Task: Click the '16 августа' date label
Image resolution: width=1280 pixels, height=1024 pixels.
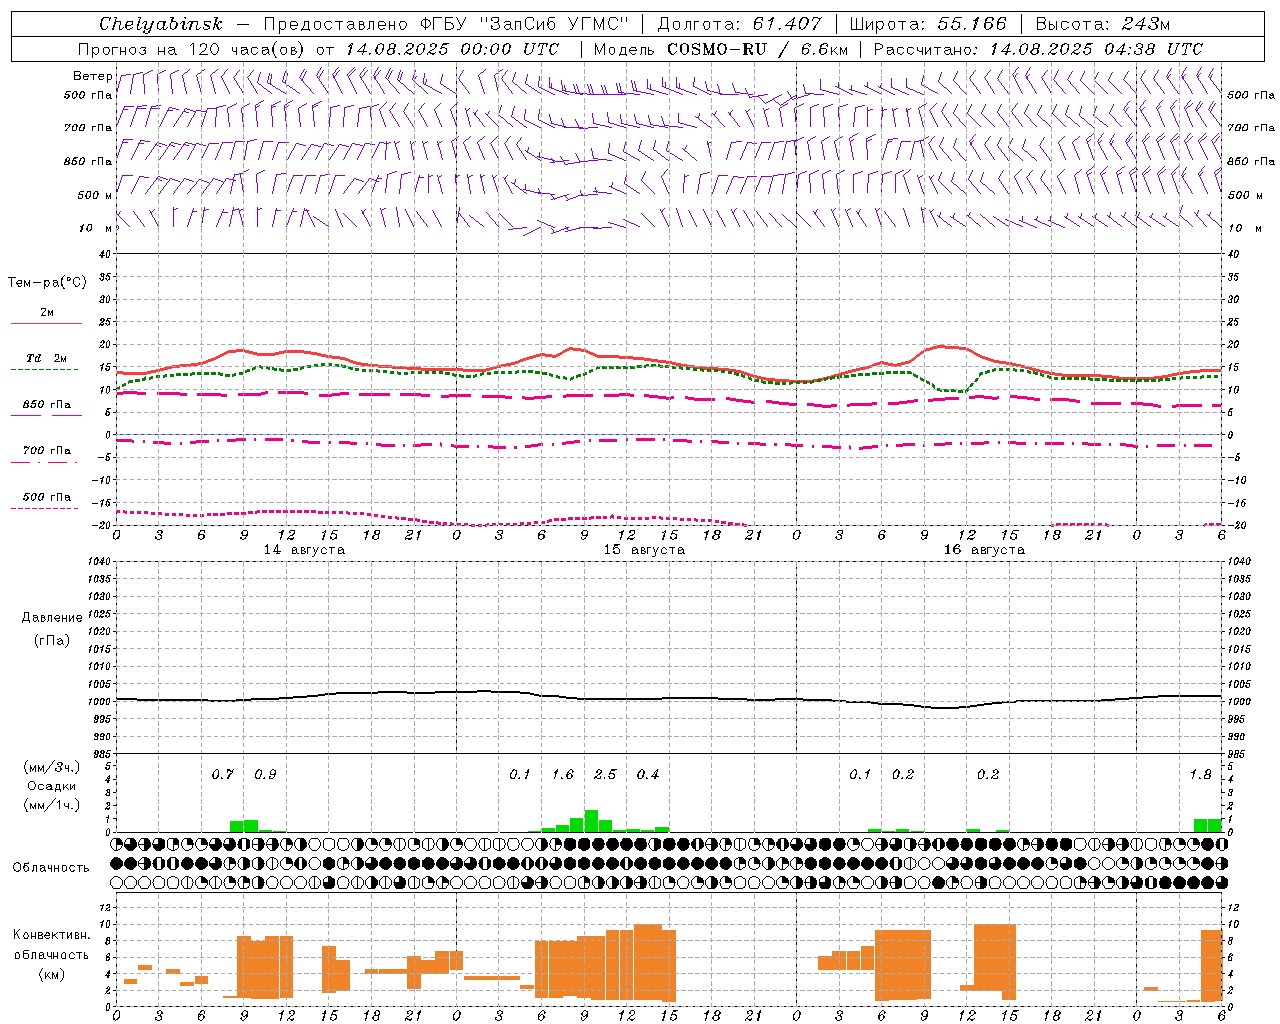Action: coord(984,550)
